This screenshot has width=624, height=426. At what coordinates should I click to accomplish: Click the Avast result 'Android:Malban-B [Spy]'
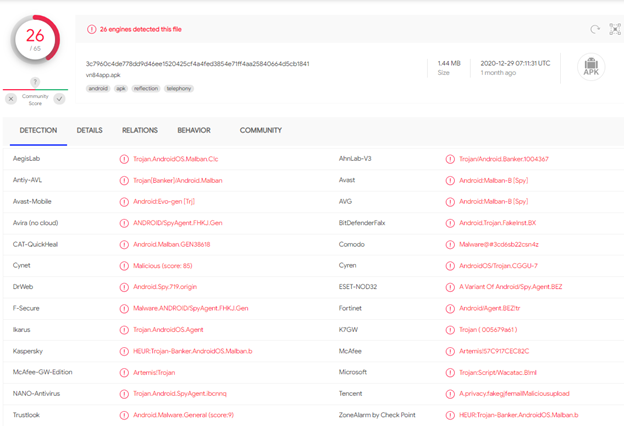(493, 180)
